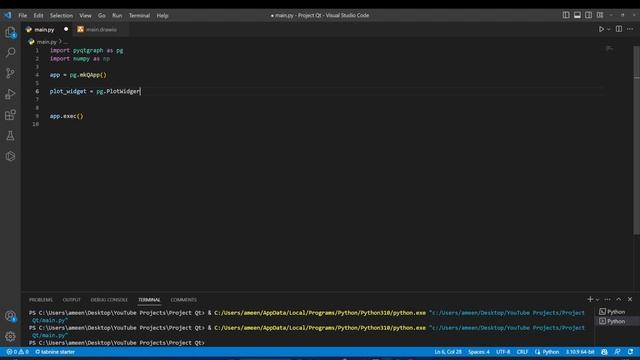
Task: Open the View menu
Action: 85,16
